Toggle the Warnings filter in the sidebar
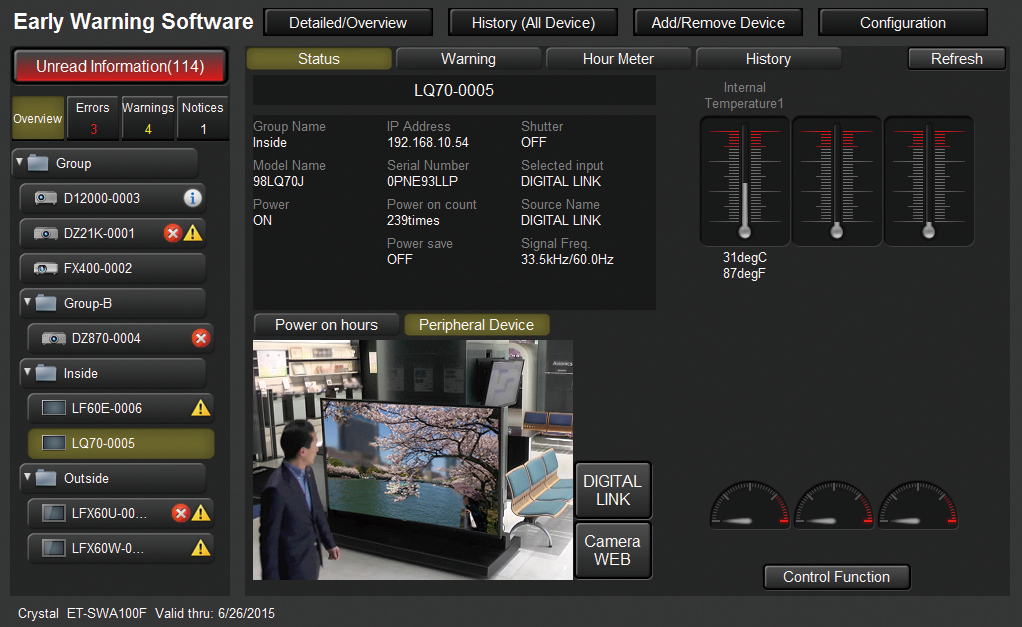1022x627 pixels. pyautogui.click(x=148, y=118)
